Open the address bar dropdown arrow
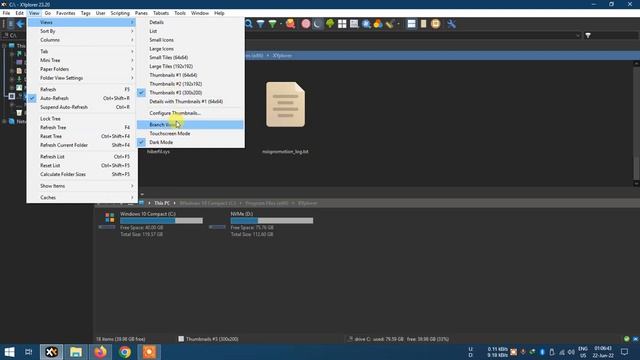Screen dimensions: 640x360 [x=578, y=36]
